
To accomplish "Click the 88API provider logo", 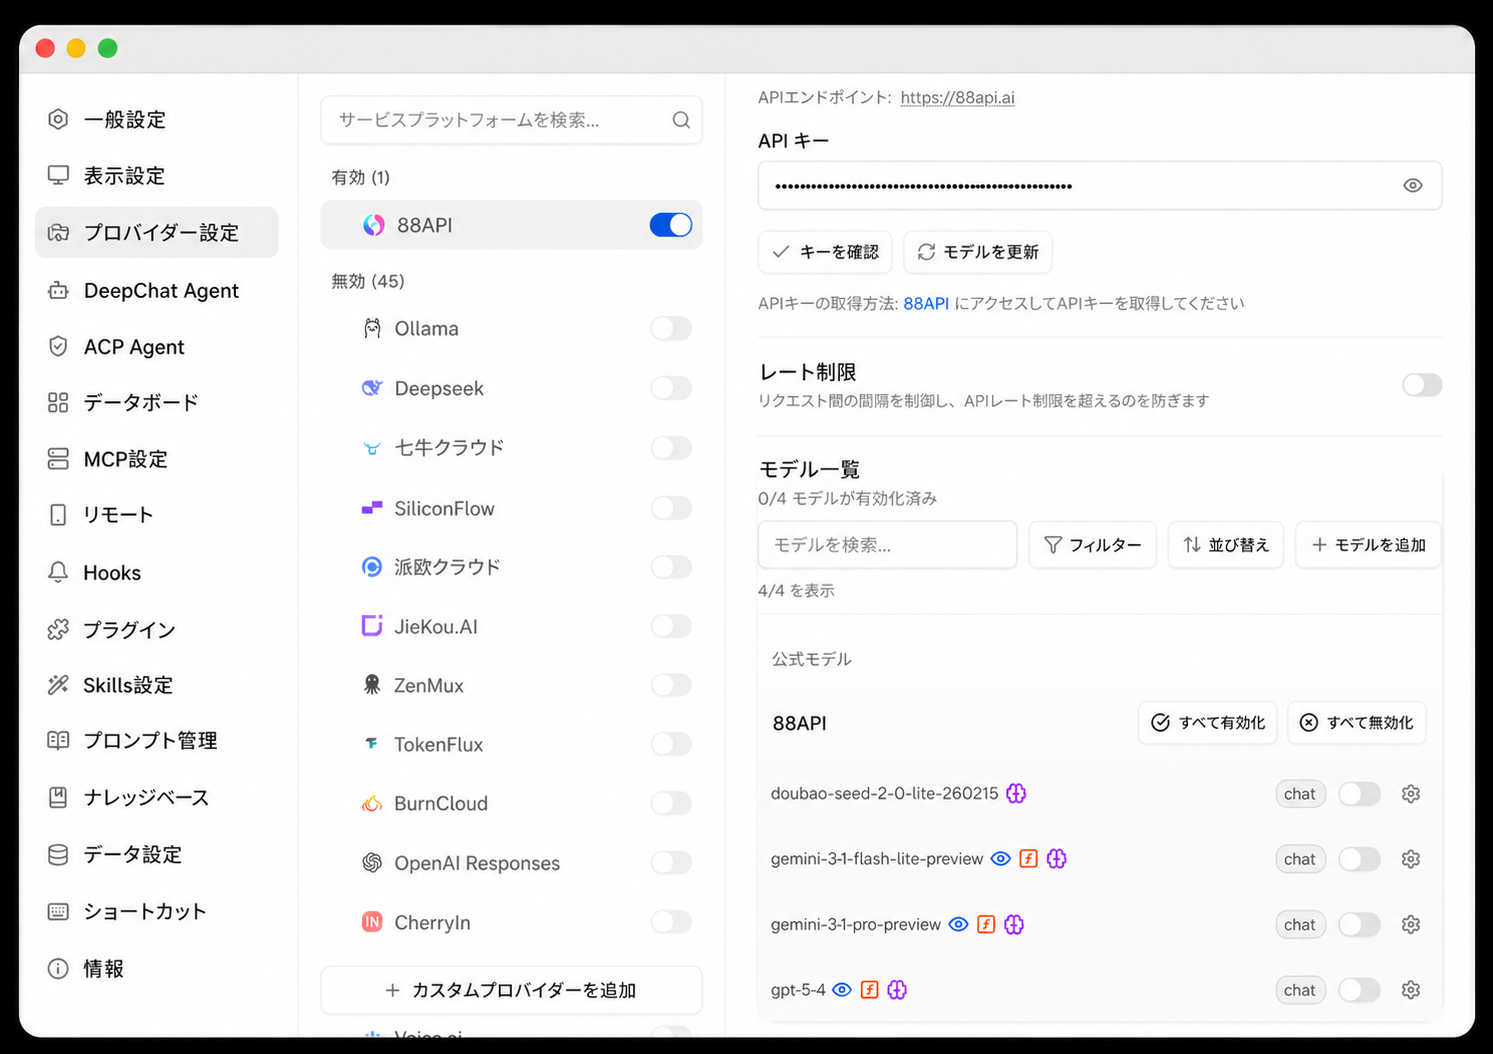I will (373, 225).
